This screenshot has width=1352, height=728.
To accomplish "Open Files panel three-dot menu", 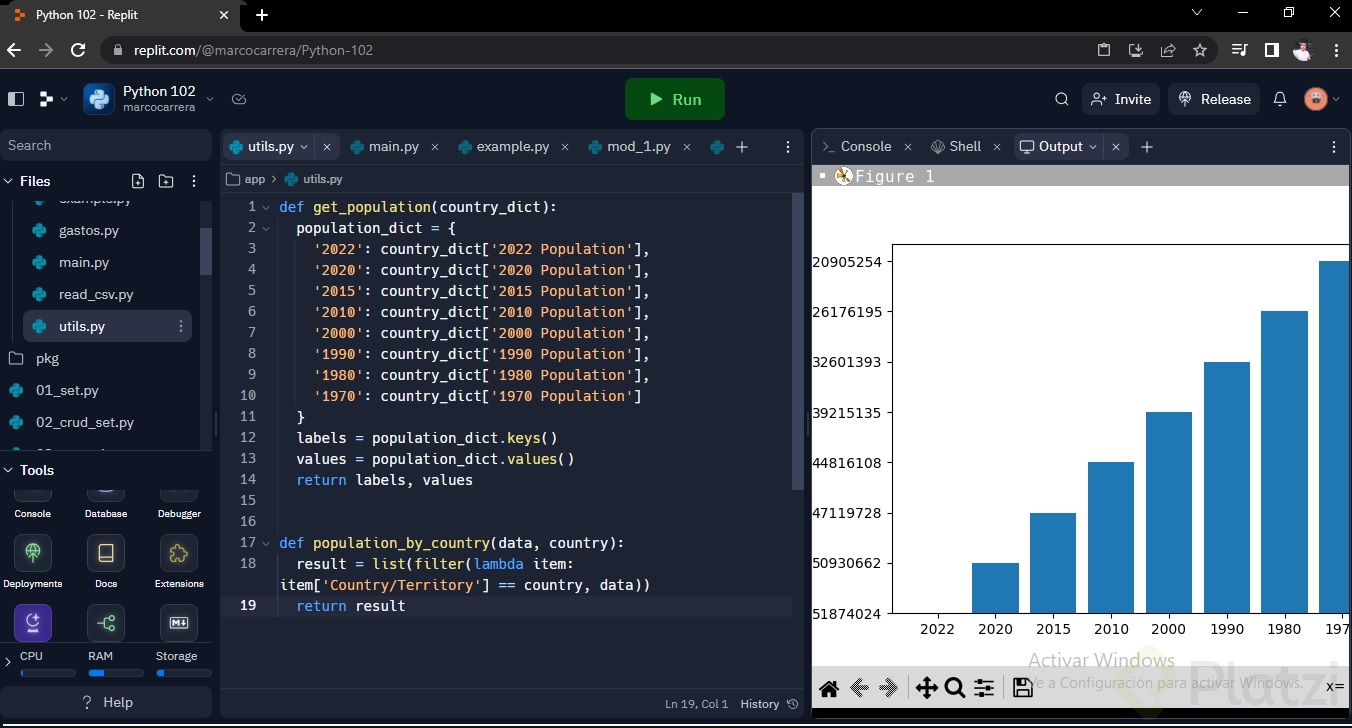I will pyautogui.click(x=194, y=181).
